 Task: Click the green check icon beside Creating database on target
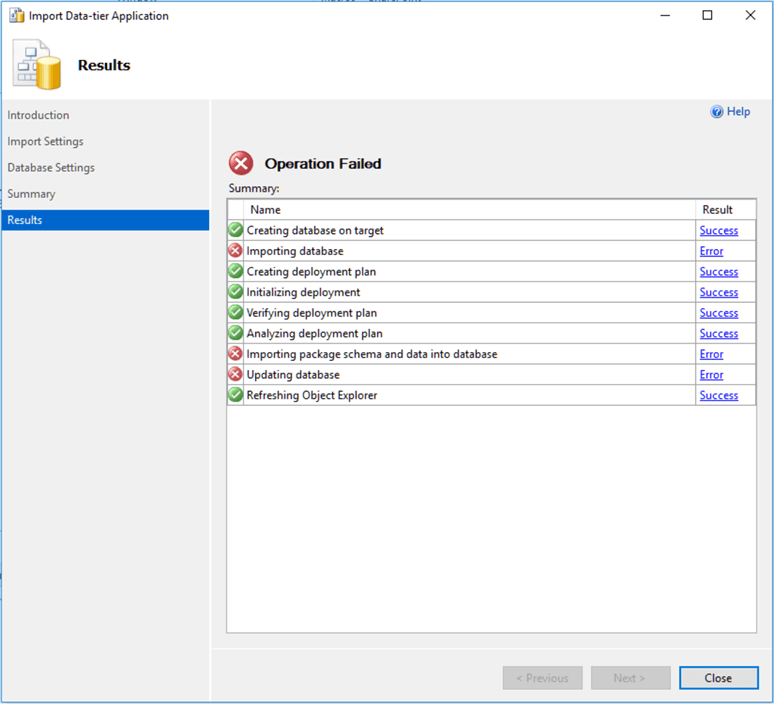236,230
